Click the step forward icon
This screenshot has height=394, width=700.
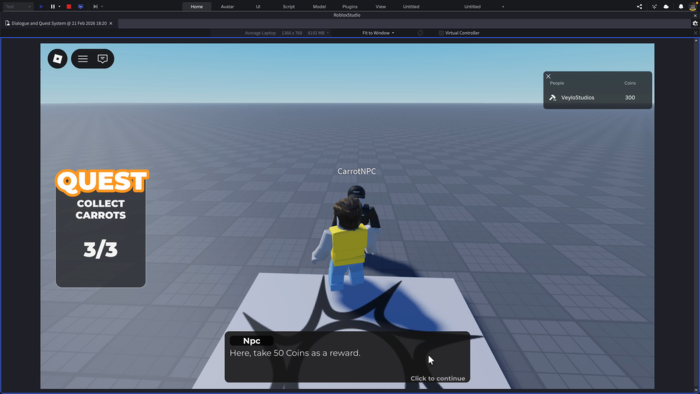point(95,7)
